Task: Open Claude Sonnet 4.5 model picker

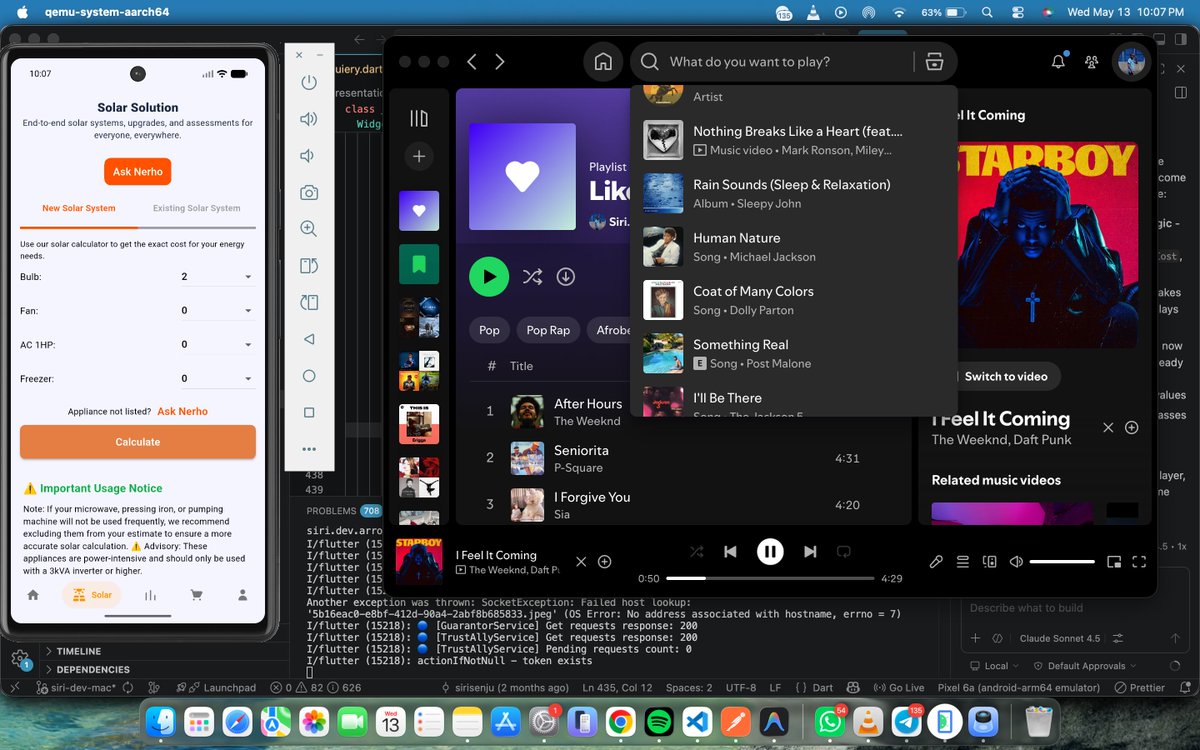Action: [1059, 638]
